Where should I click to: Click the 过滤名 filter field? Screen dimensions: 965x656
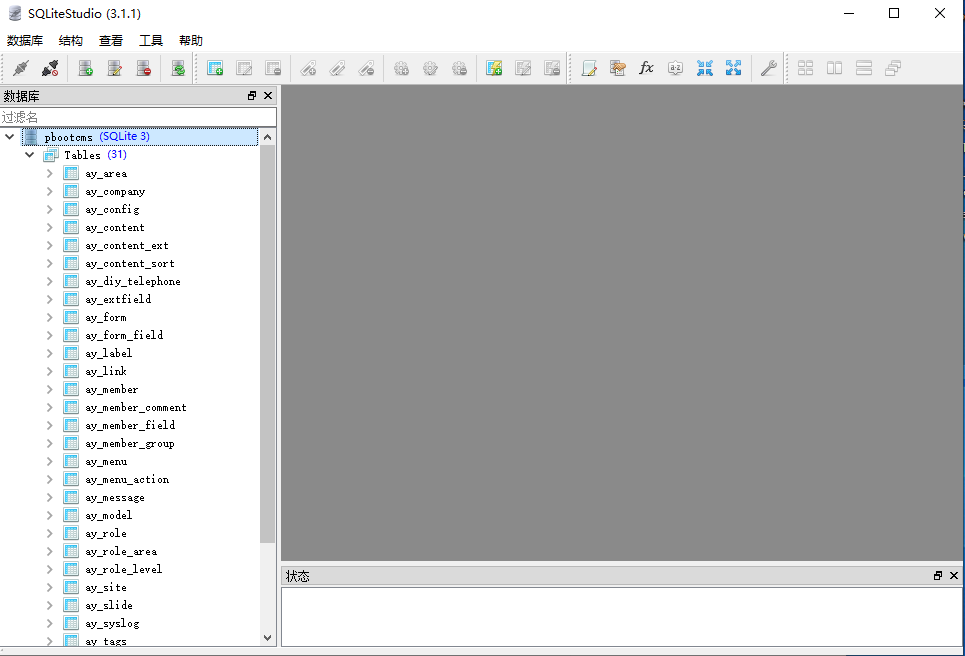[x=138, y=117]
